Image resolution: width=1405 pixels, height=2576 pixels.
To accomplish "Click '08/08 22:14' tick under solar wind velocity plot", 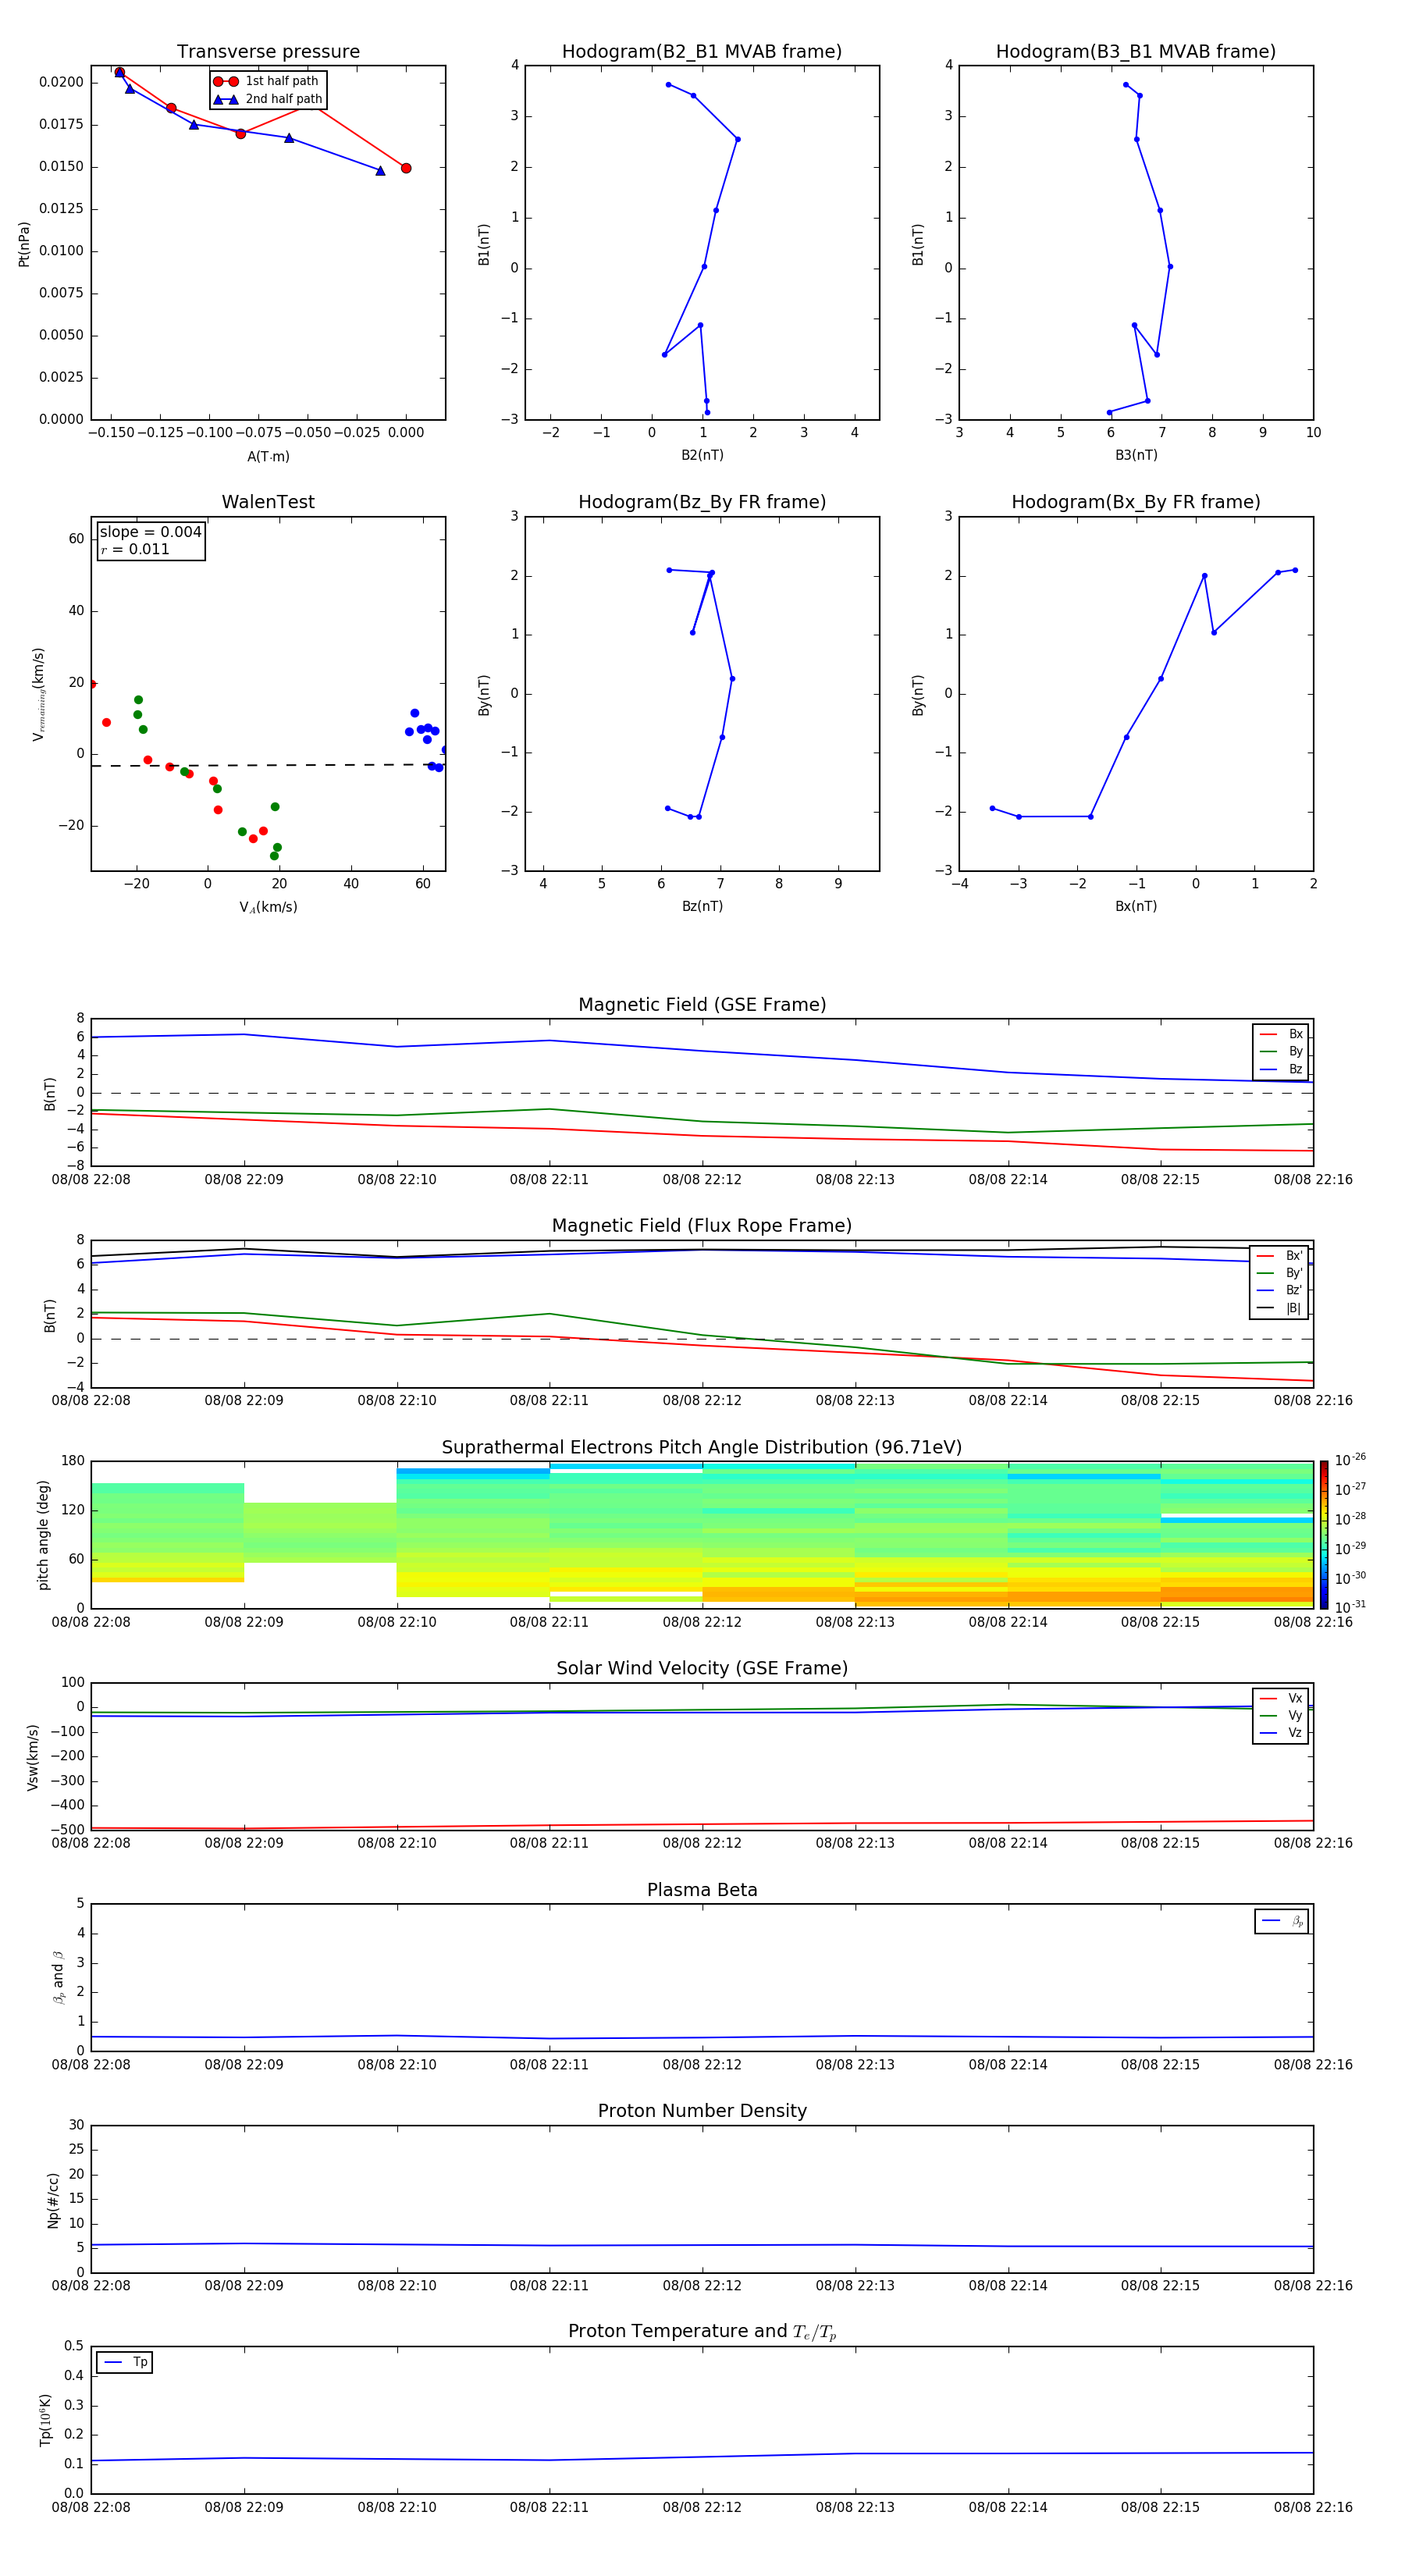I will coord(1008,1843).
